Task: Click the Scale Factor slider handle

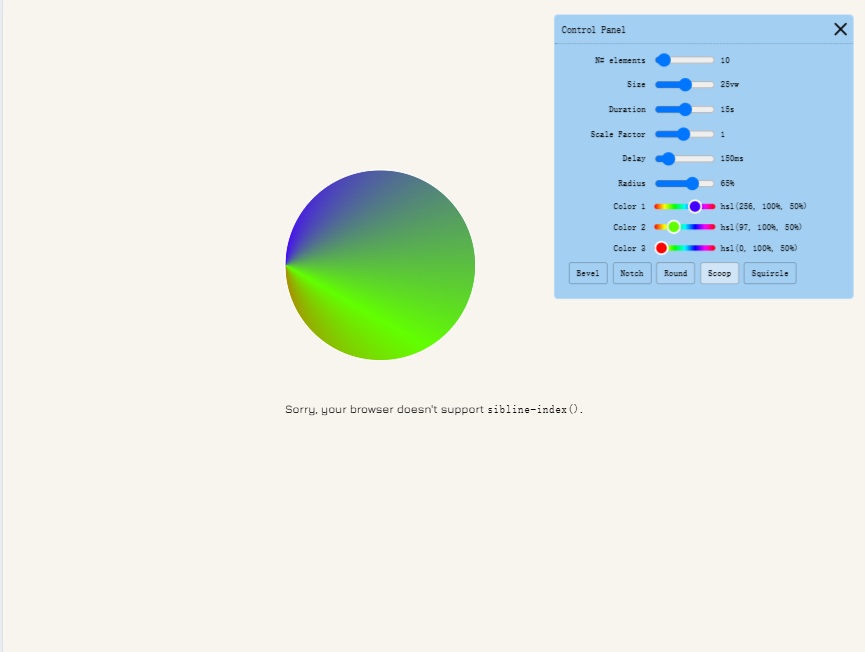Action: pyautogui.click(x=684, y=134)
